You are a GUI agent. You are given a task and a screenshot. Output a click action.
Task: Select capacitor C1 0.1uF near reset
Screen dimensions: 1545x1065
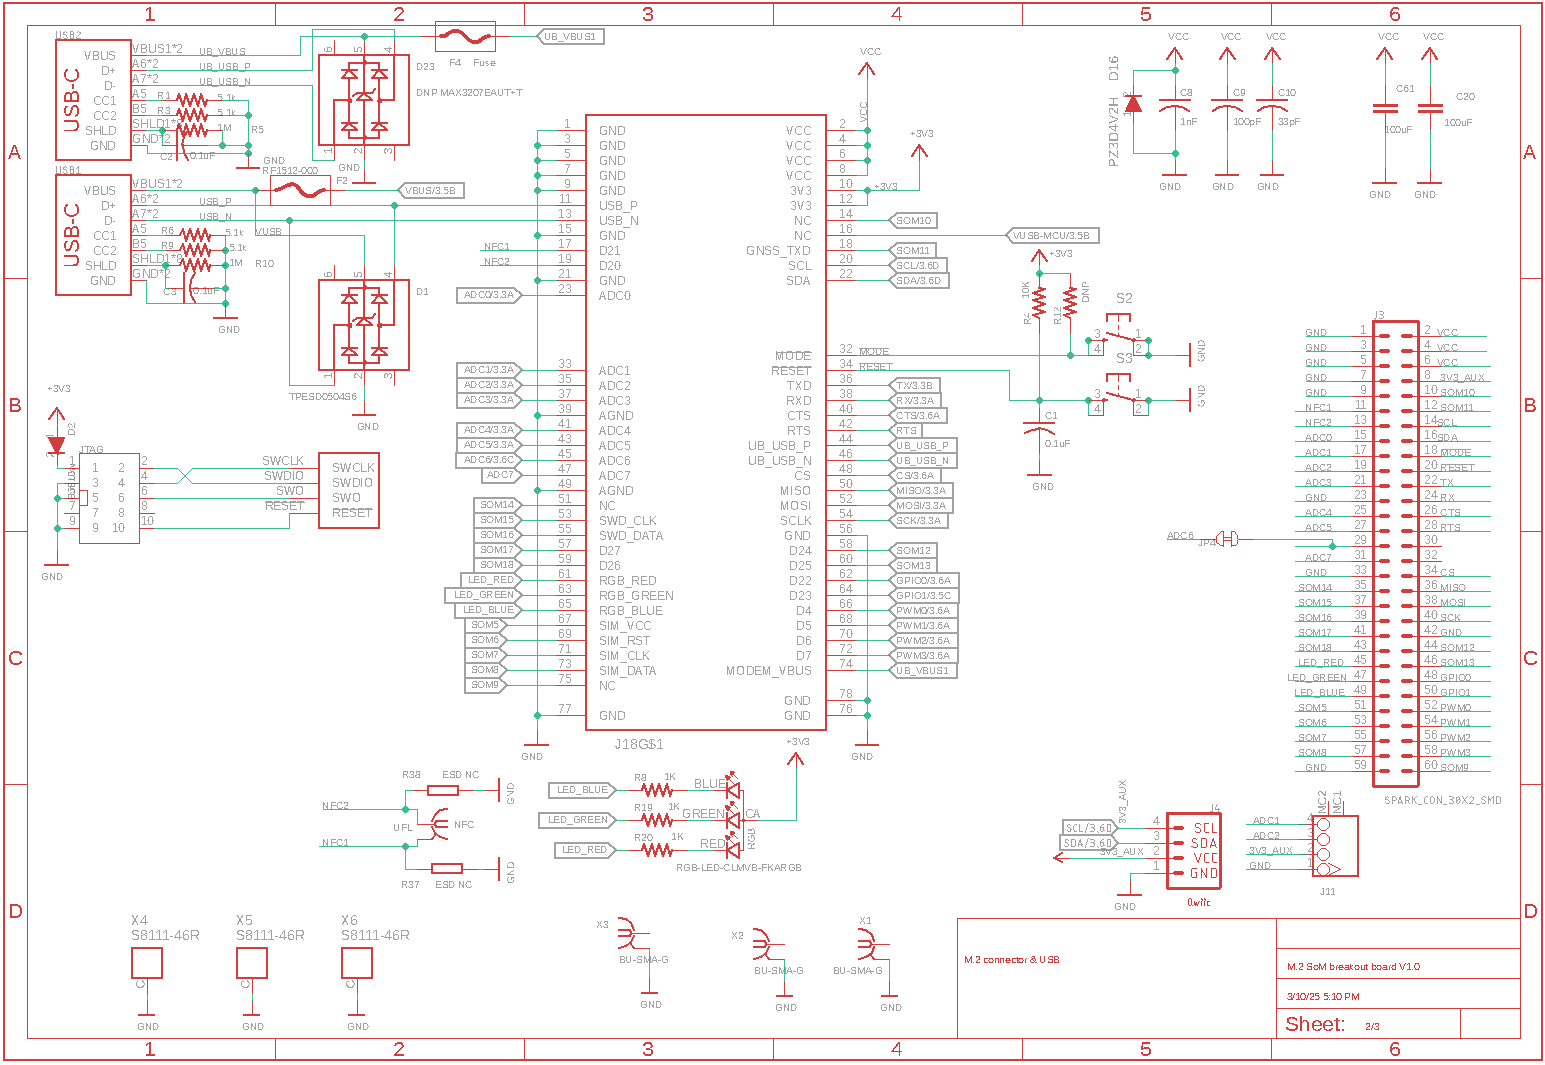point(1040,428)
